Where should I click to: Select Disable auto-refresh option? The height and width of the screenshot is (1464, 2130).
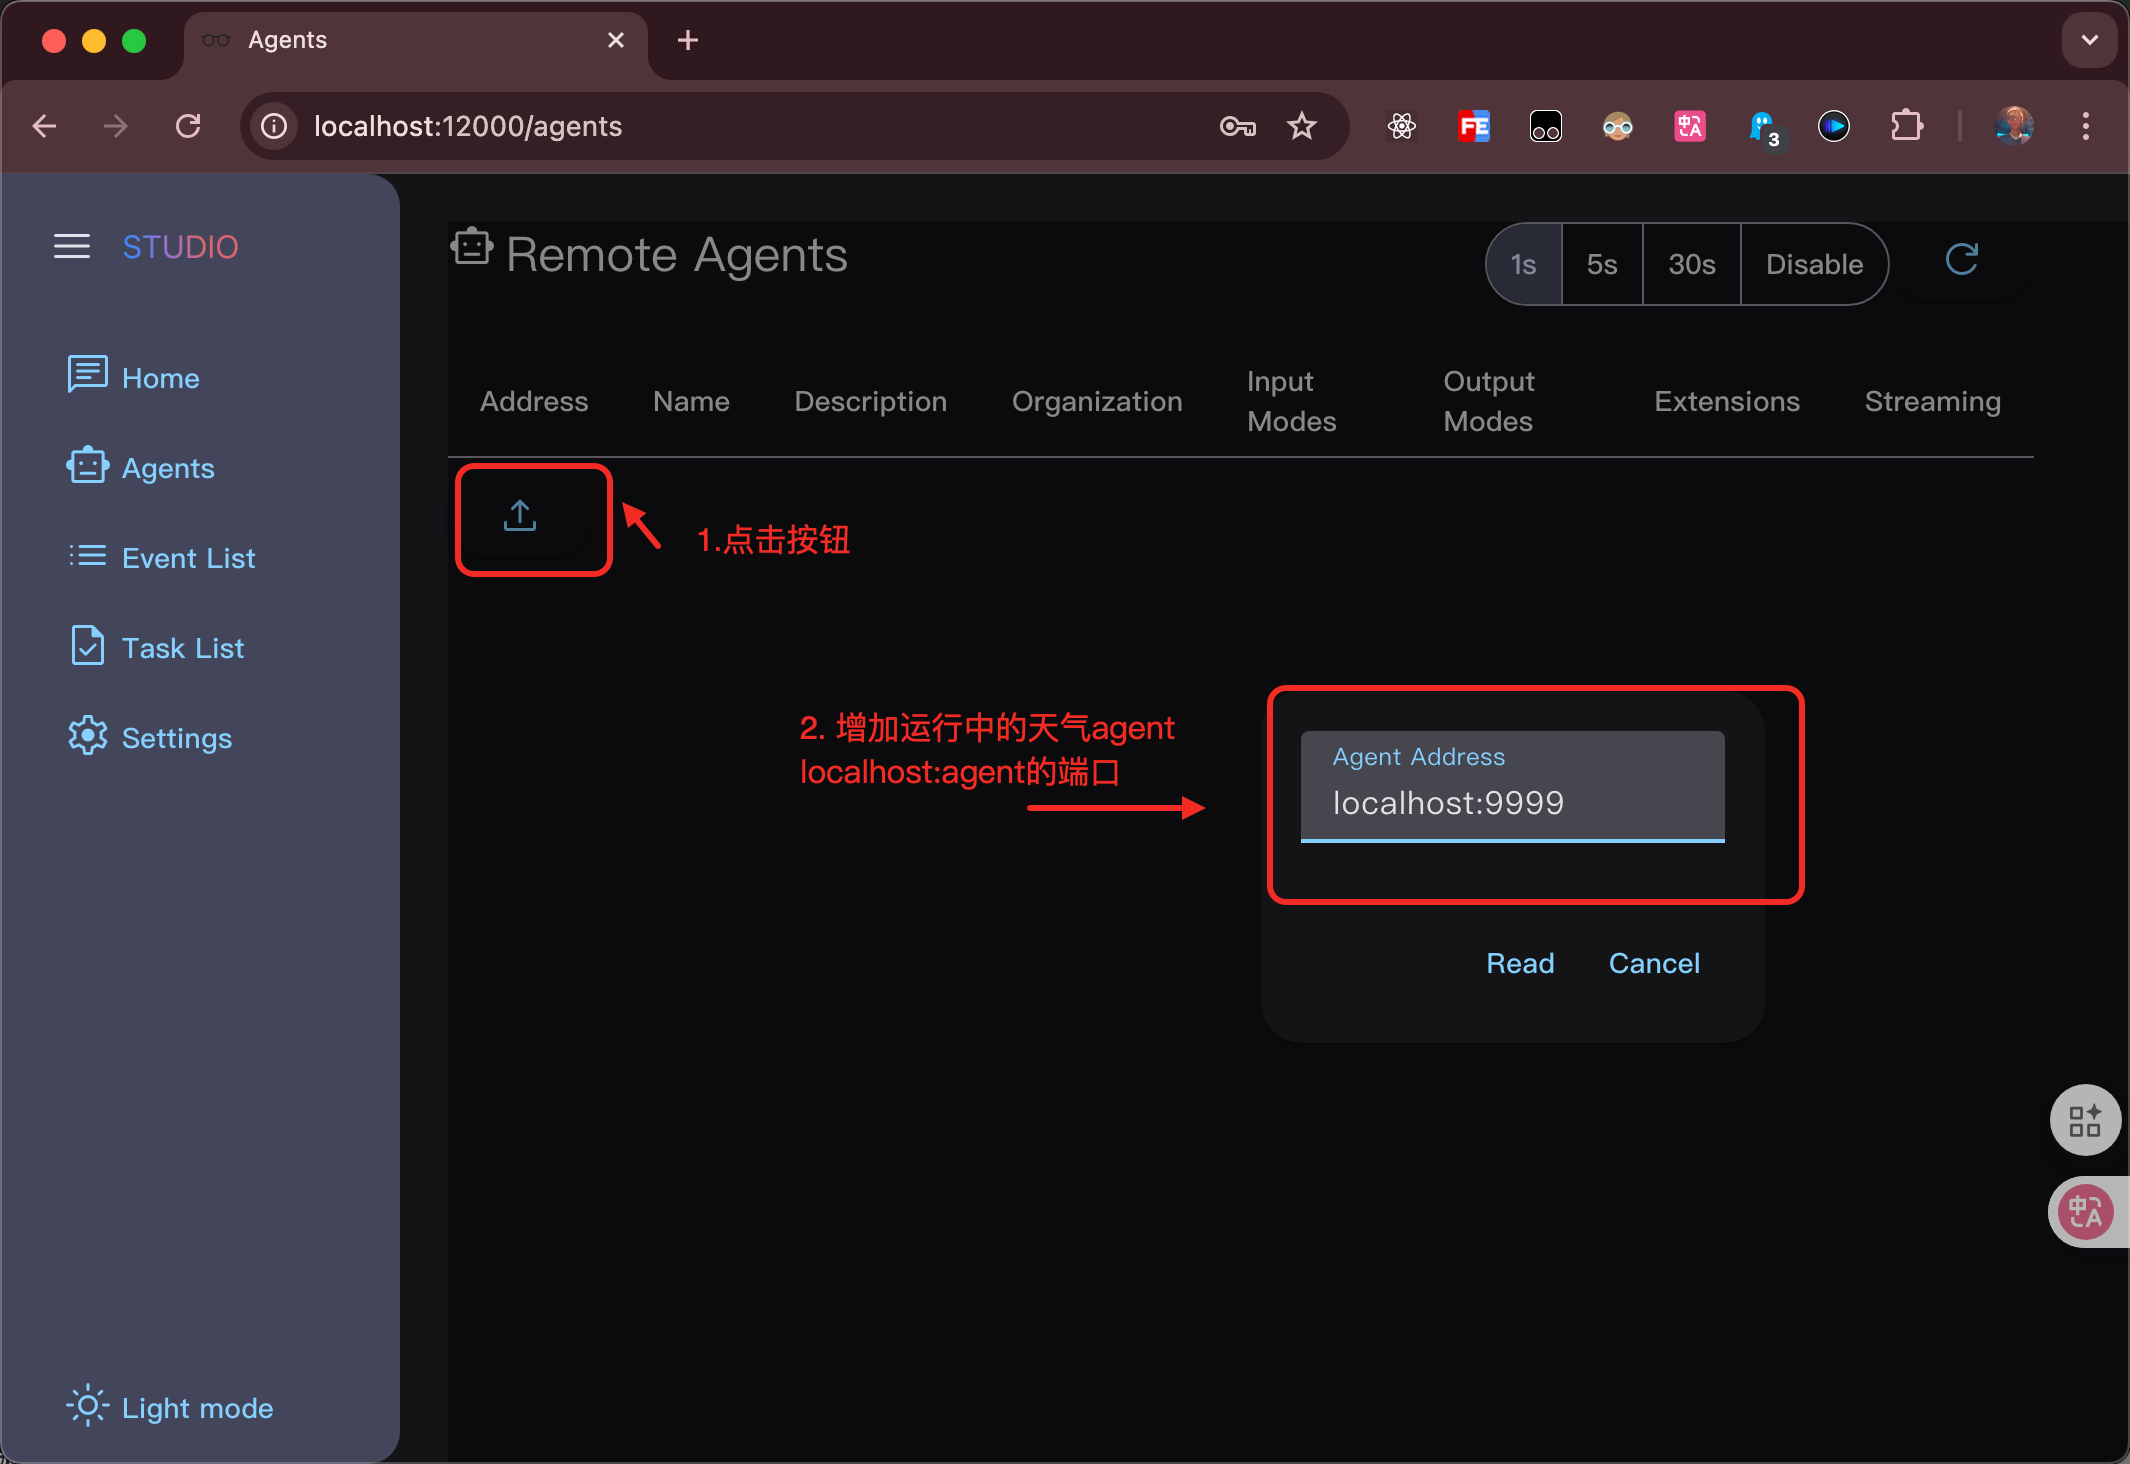point(1813,264)
